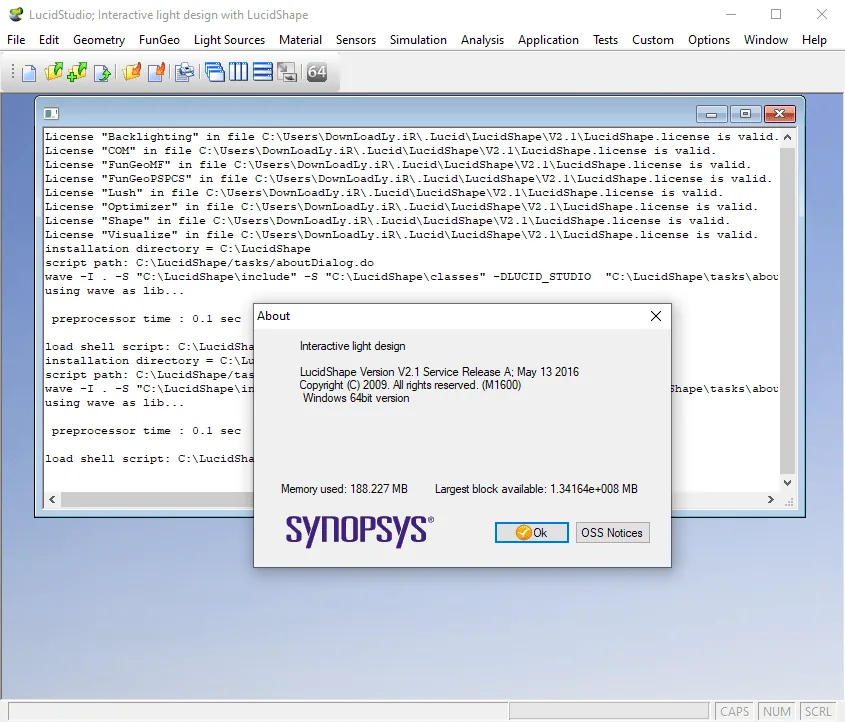Tile windows horizontally with the rows icon
Viewport: 845px width, 722px height.
tap(262, 72)
